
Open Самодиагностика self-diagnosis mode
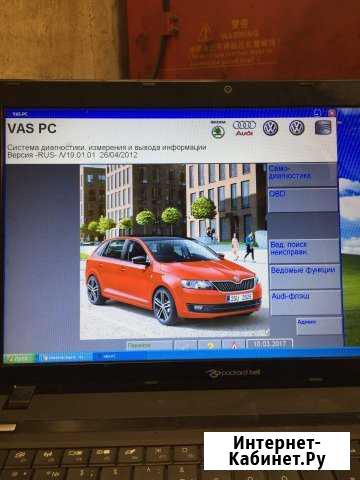(x=302, y=175)
